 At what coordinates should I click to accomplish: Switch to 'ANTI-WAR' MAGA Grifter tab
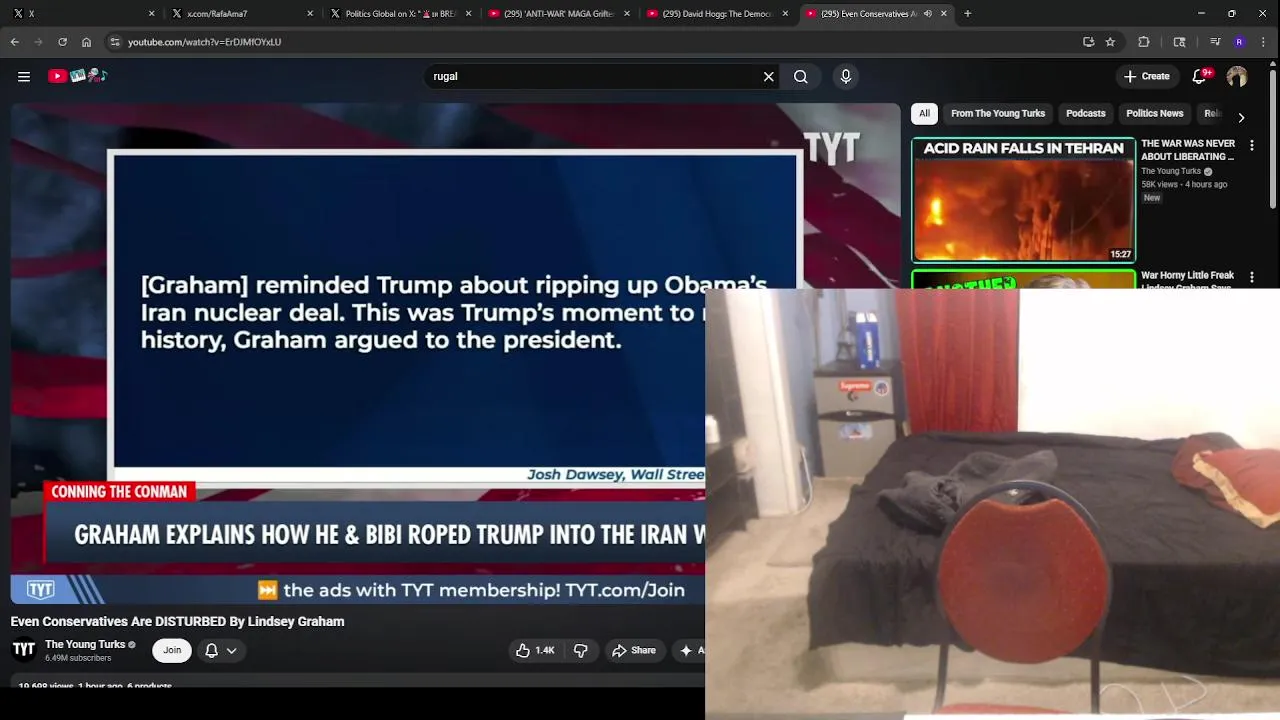tap(558, 14)
